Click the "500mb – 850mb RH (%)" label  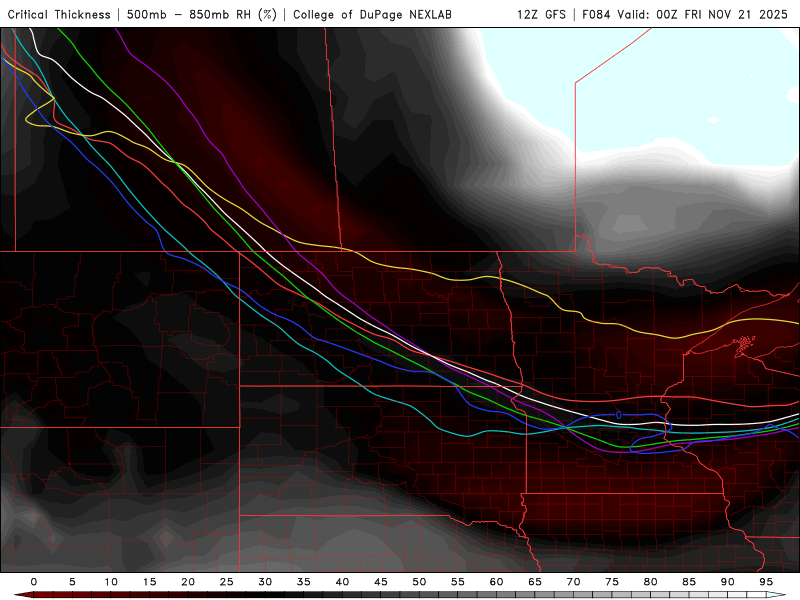coord(202,14)
